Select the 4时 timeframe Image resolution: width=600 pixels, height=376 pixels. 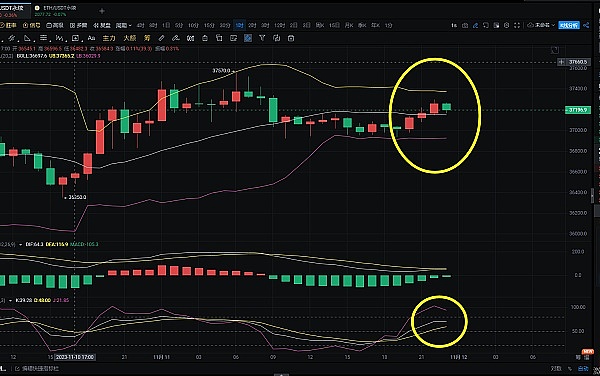[140, 25]
